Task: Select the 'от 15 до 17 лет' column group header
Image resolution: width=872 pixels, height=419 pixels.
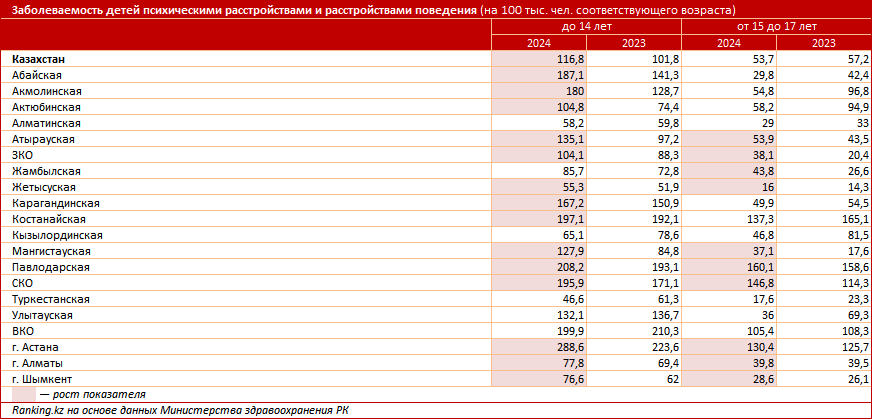Action: 776,26
